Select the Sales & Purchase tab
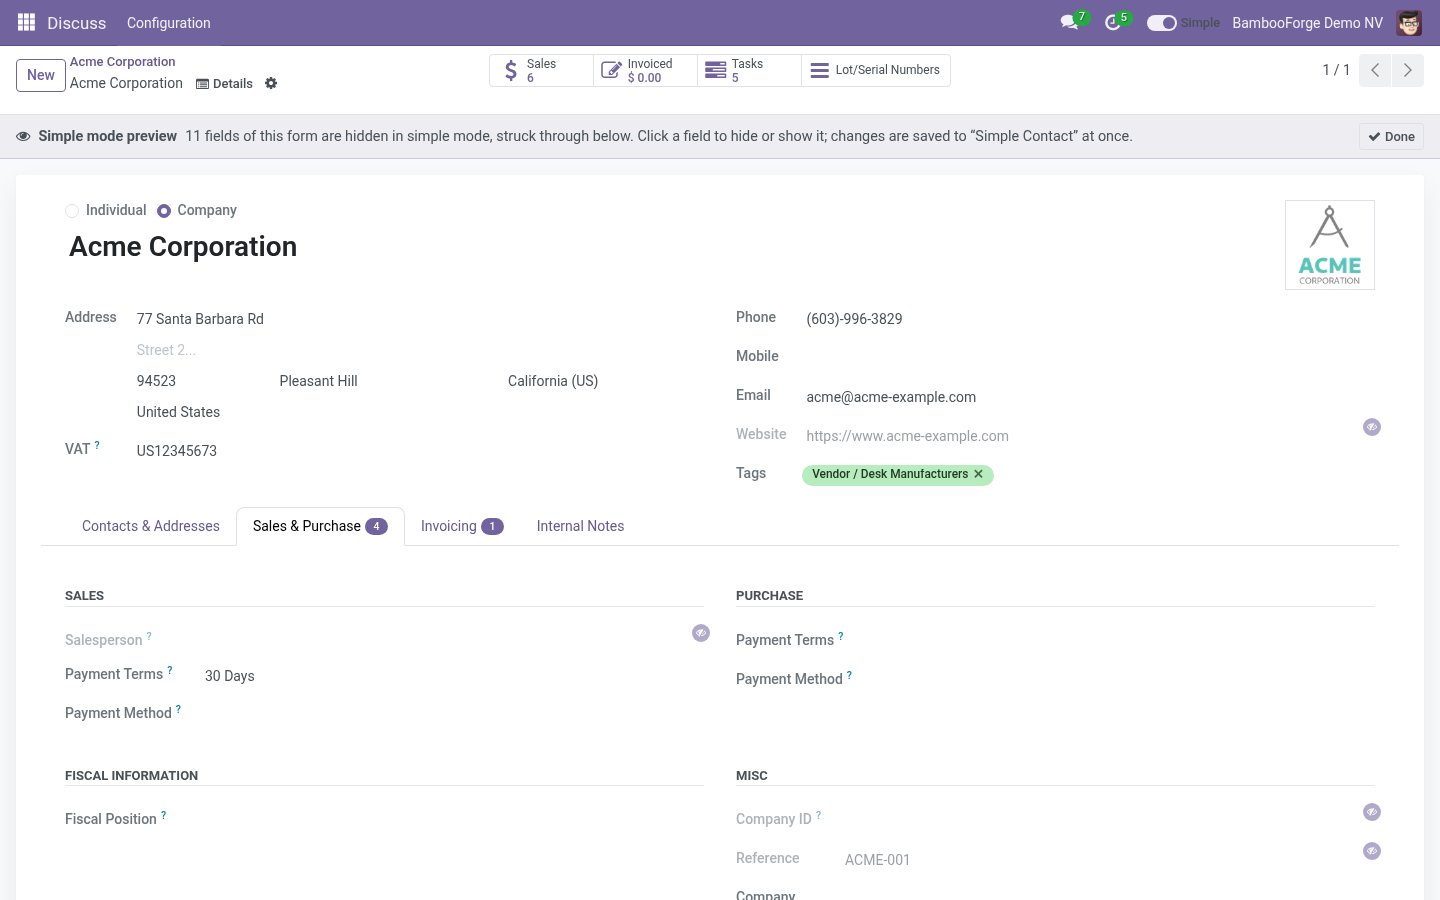 point(320,526)
